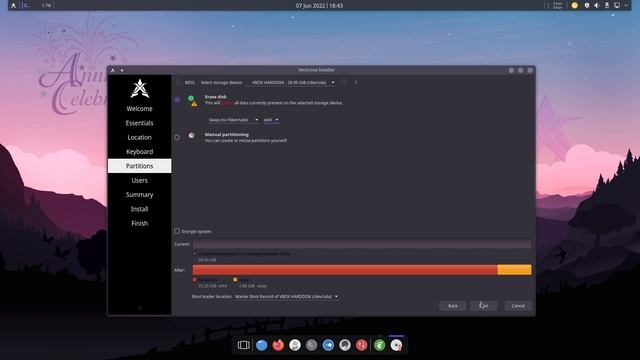Click the red root legend square
This screenshot has width=640, height=360.
click(x=194, y=280)
